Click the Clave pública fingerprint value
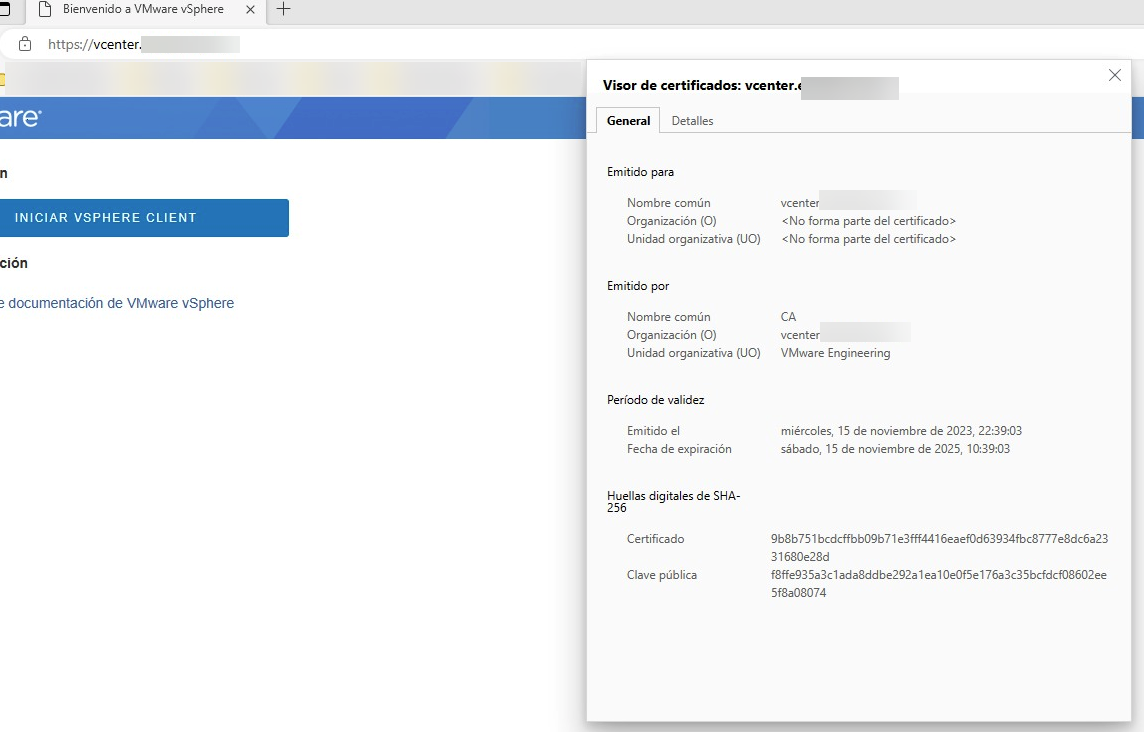1144x732 pixels. coord(938,584)
